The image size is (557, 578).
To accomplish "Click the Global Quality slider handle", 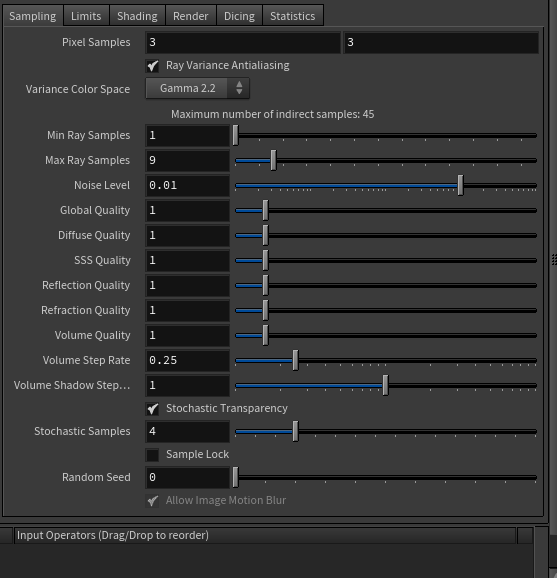I will pyautogui.click(x=265, y=210).
